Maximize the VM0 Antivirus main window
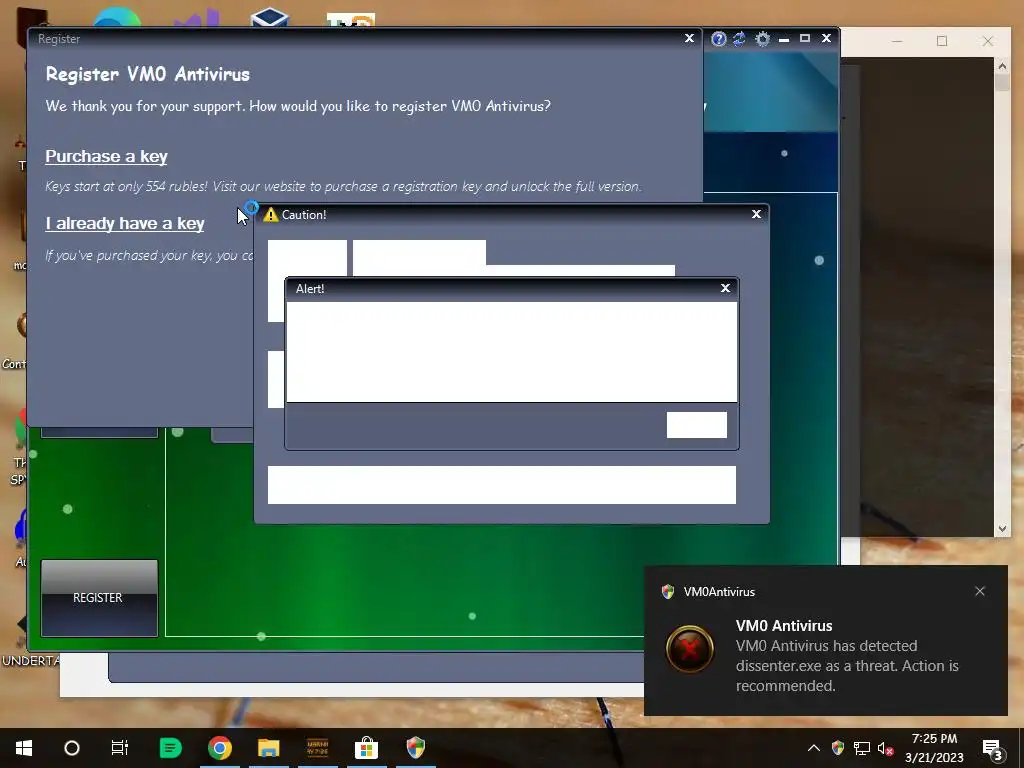The image size is (1024, 768). [805, 39]
